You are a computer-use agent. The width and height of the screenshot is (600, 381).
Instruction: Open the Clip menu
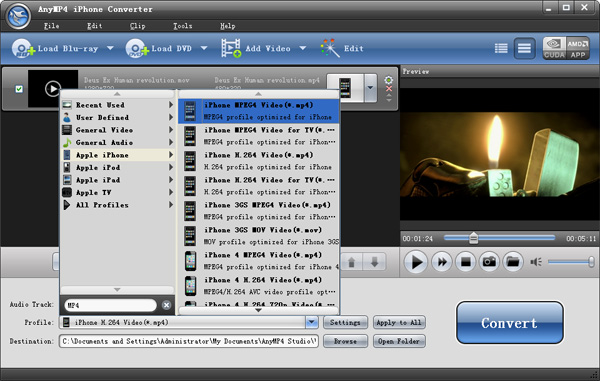(137, 26)
